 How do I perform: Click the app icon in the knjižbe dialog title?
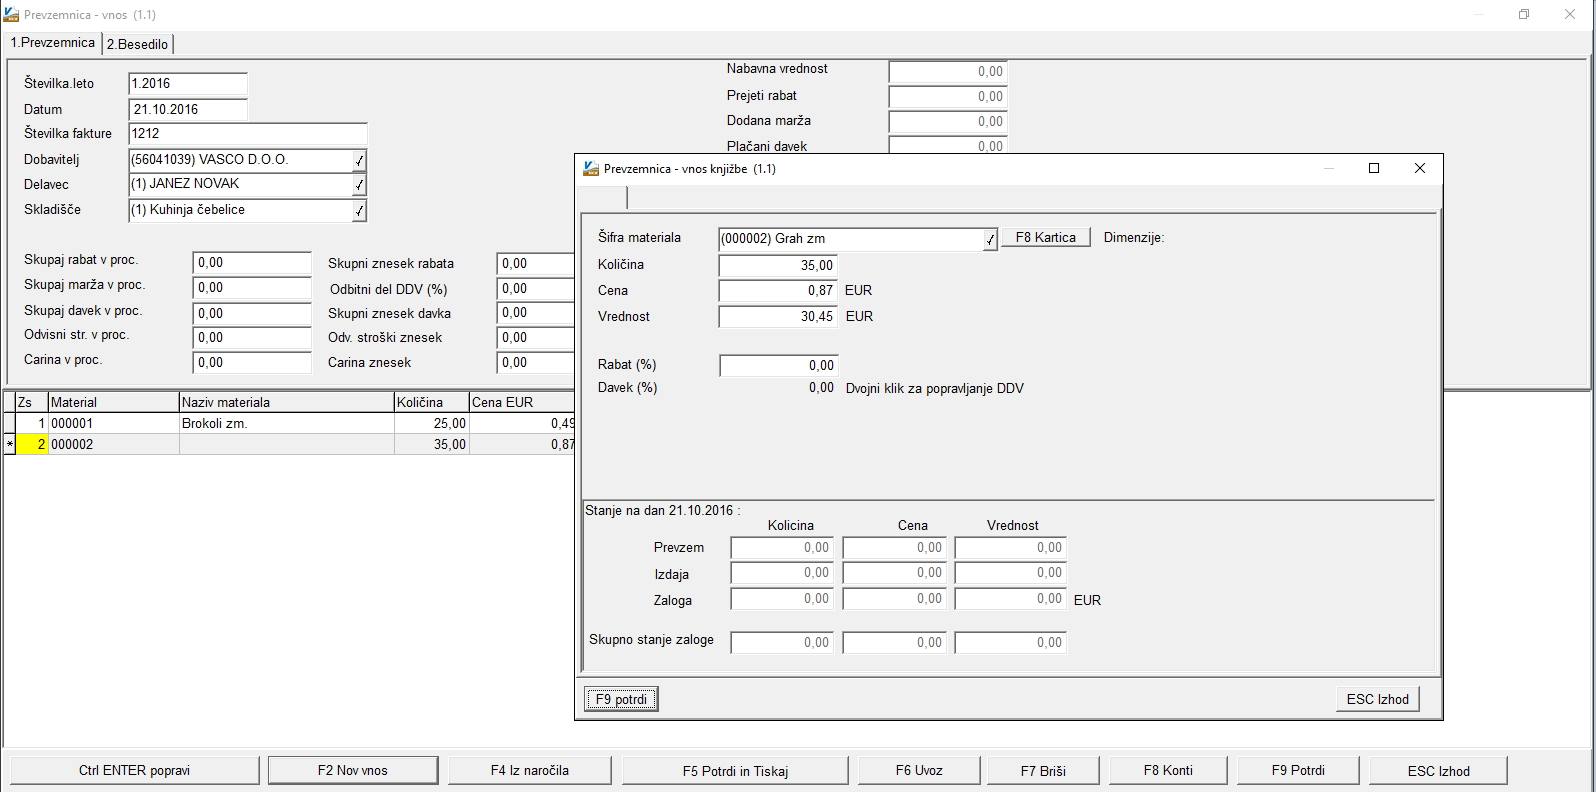(592, 168)
